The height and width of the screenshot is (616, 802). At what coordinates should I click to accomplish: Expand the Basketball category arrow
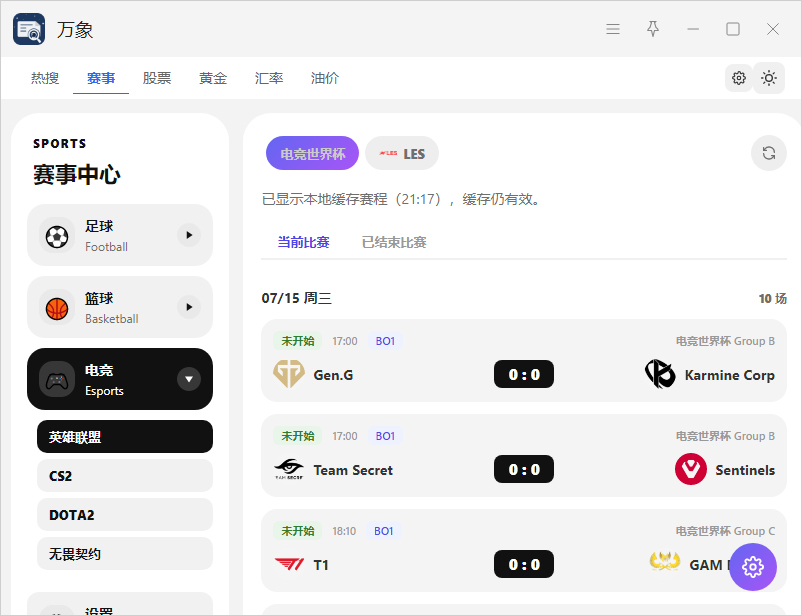click(x=189, y=307)
